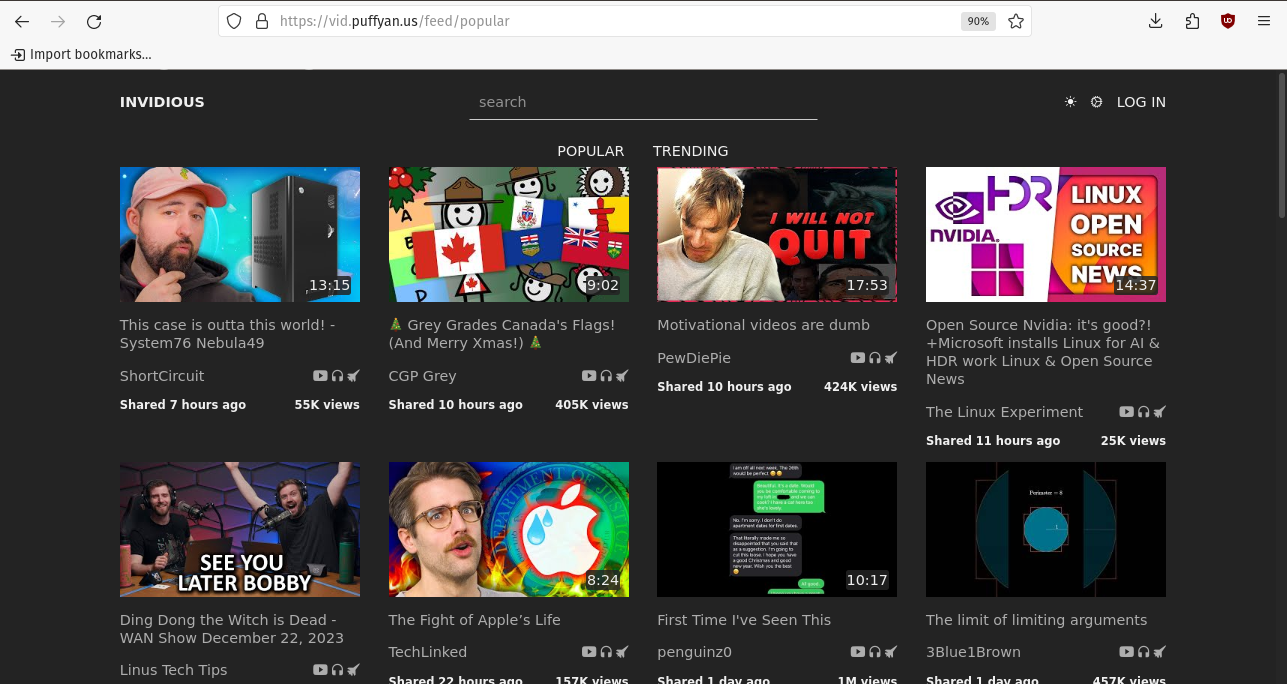
Task: Open 'This case is outta this world!' title
Action: [x=228, y=334]
